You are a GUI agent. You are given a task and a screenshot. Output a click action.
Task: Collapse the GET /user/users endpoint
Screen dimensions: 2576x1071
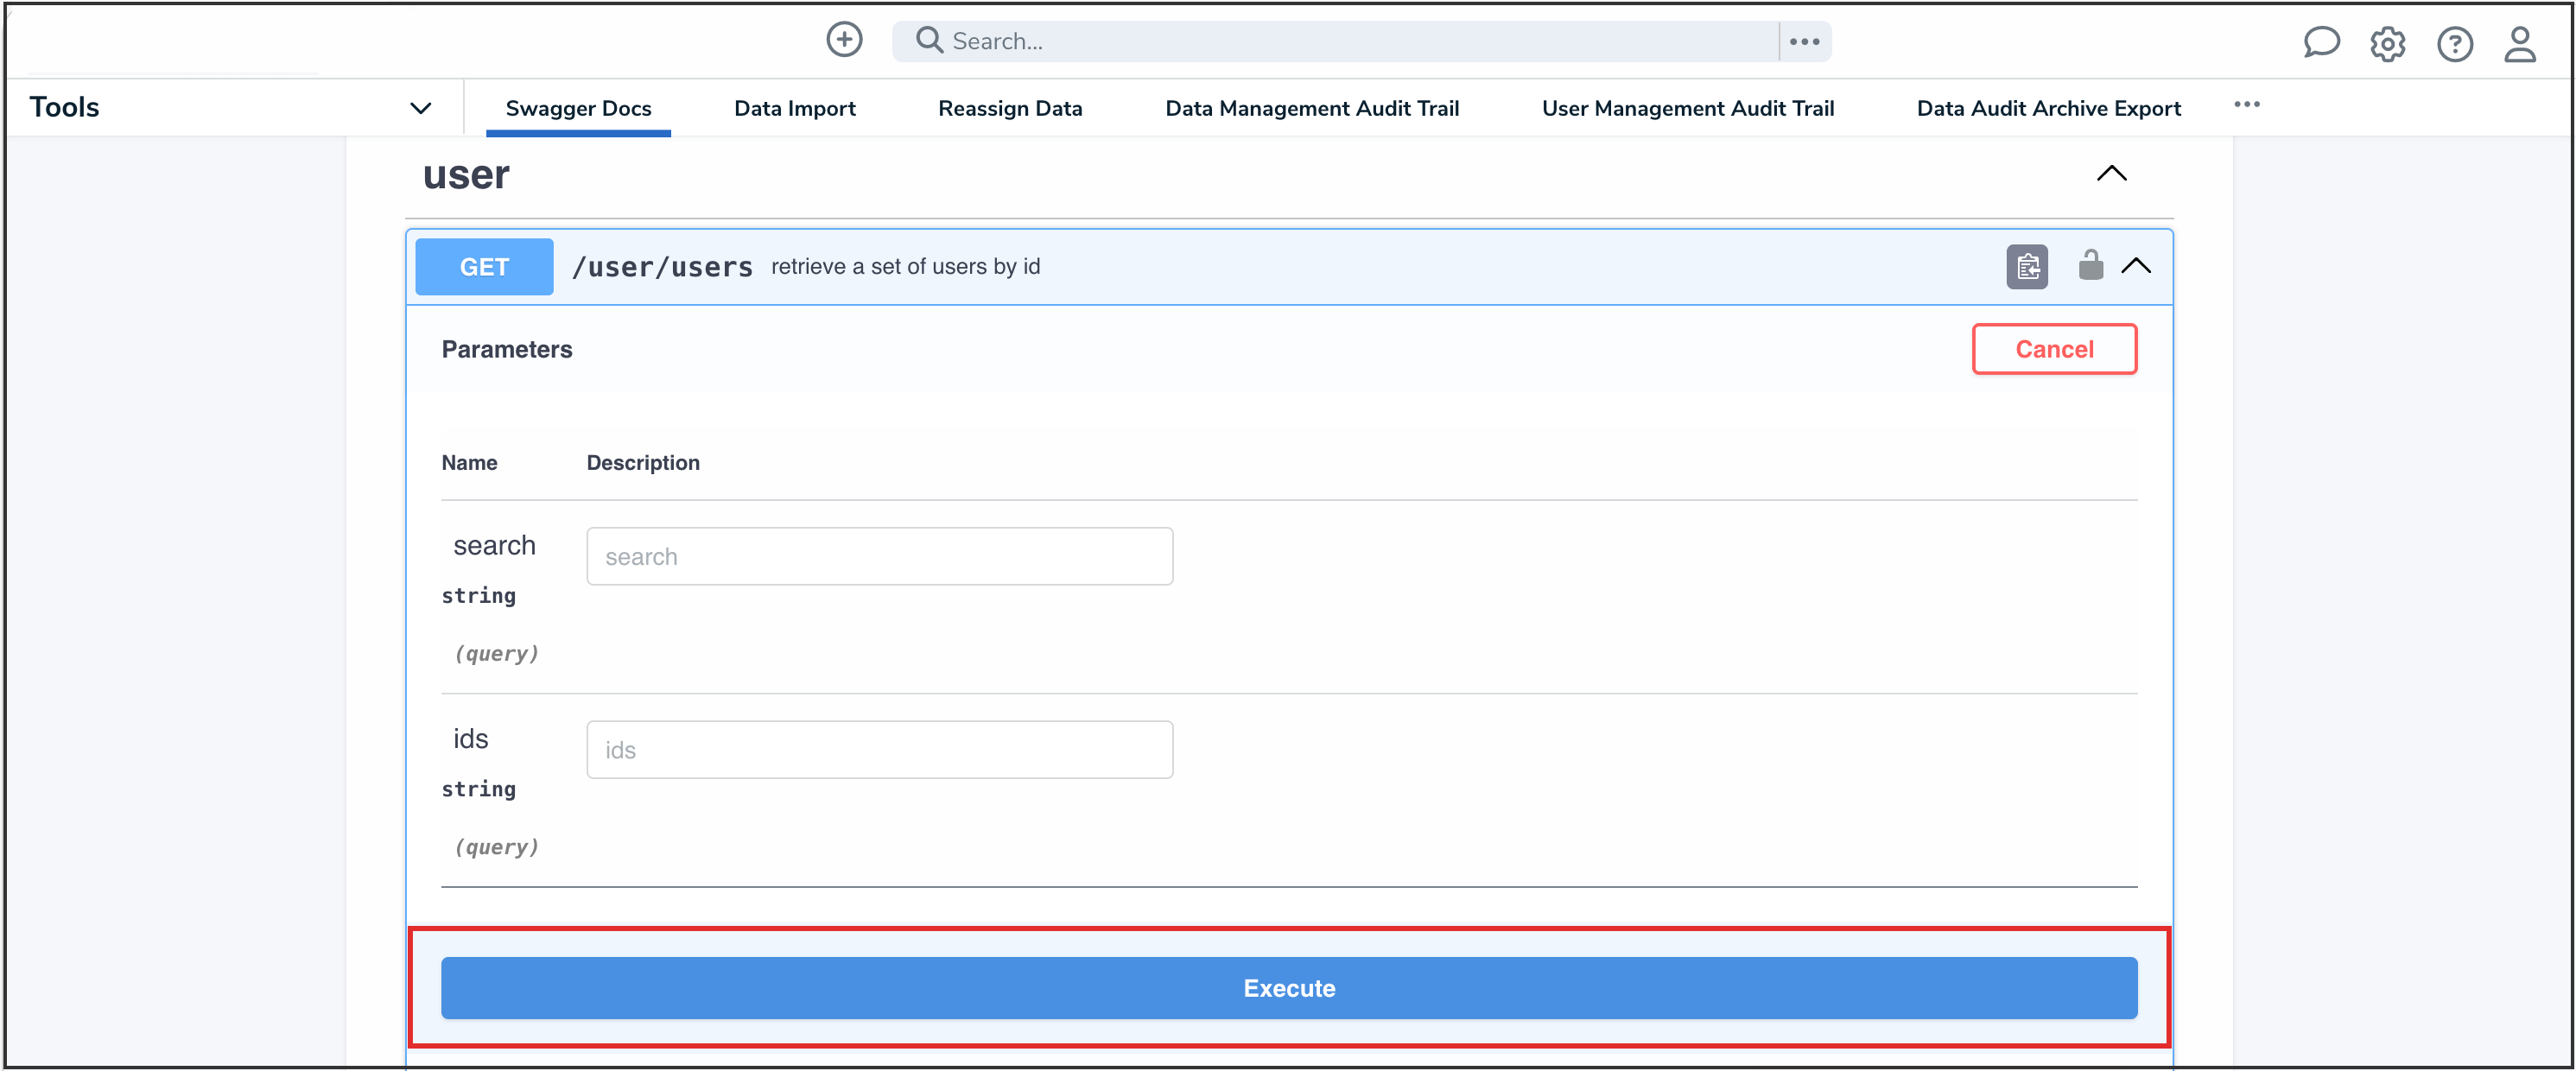(2136, 266)
